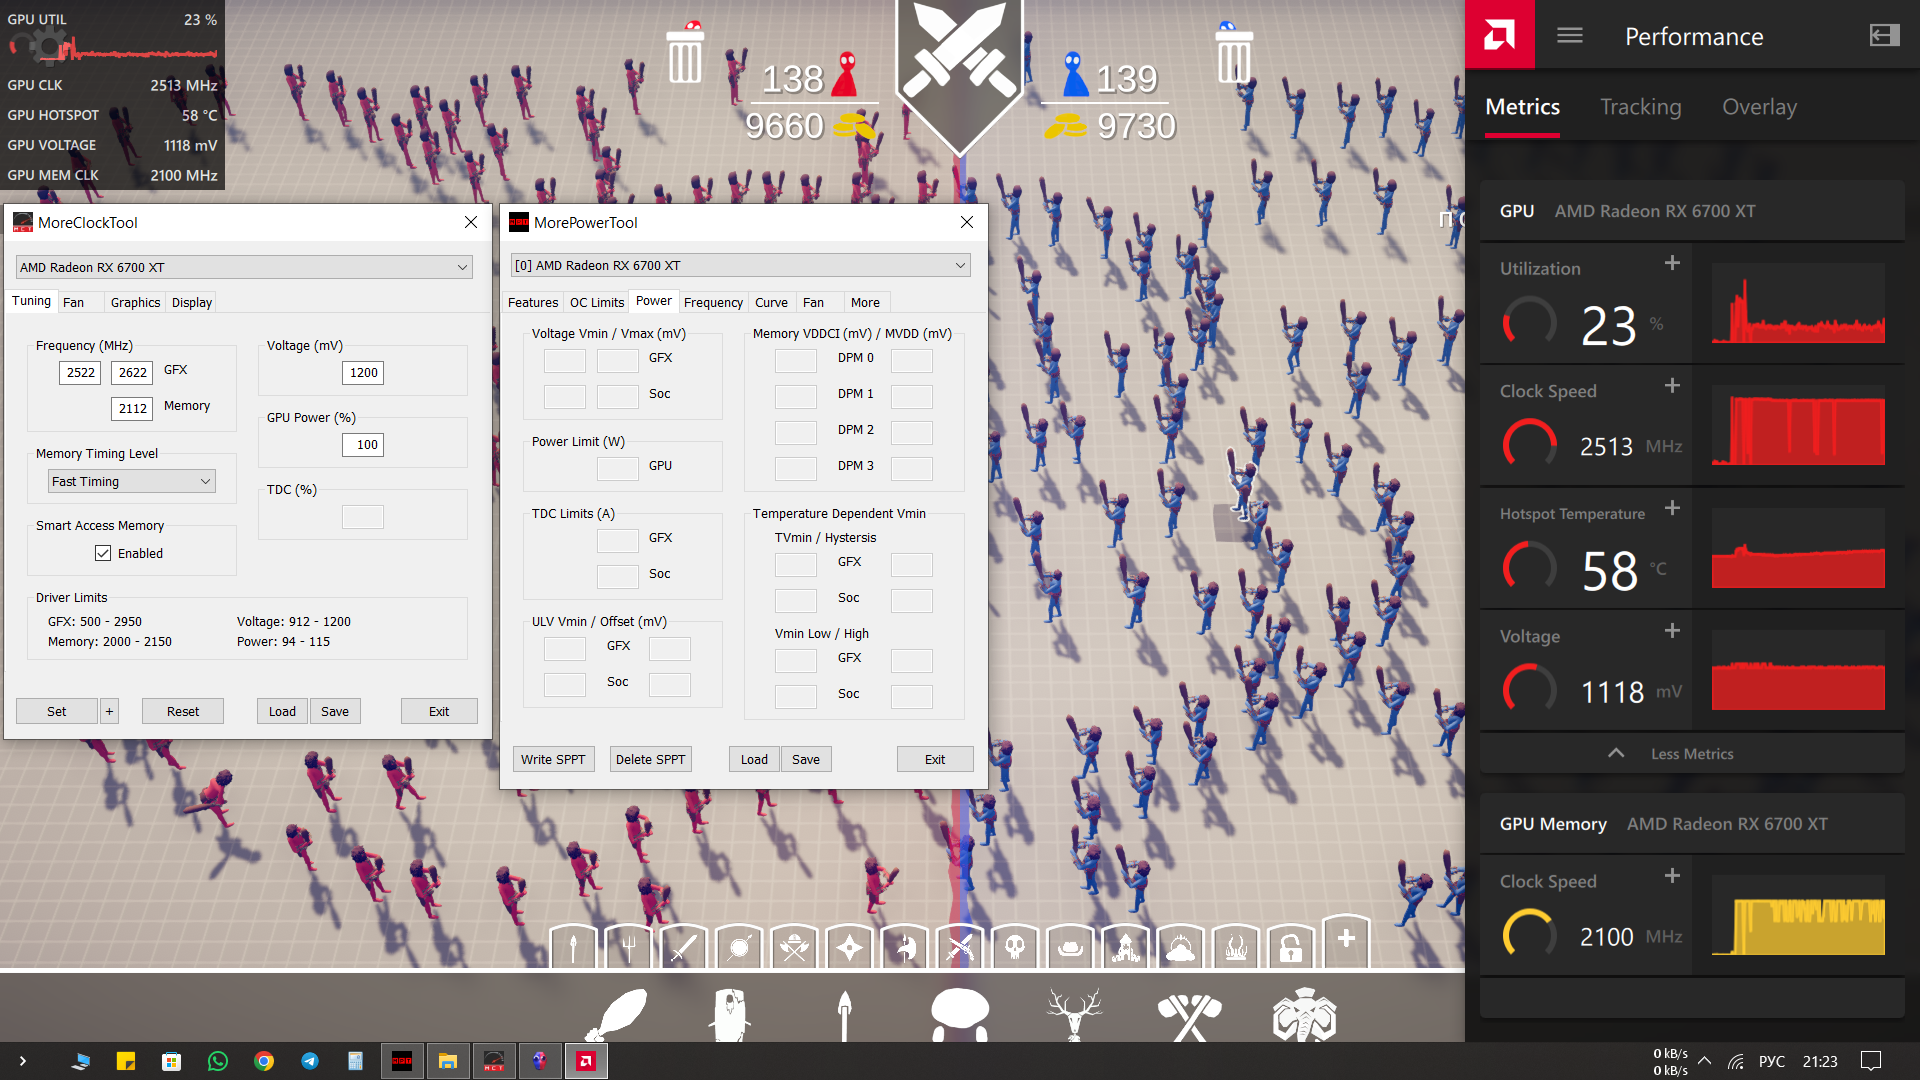Select the mammoth unit icon

[x=1304, y=1015]
